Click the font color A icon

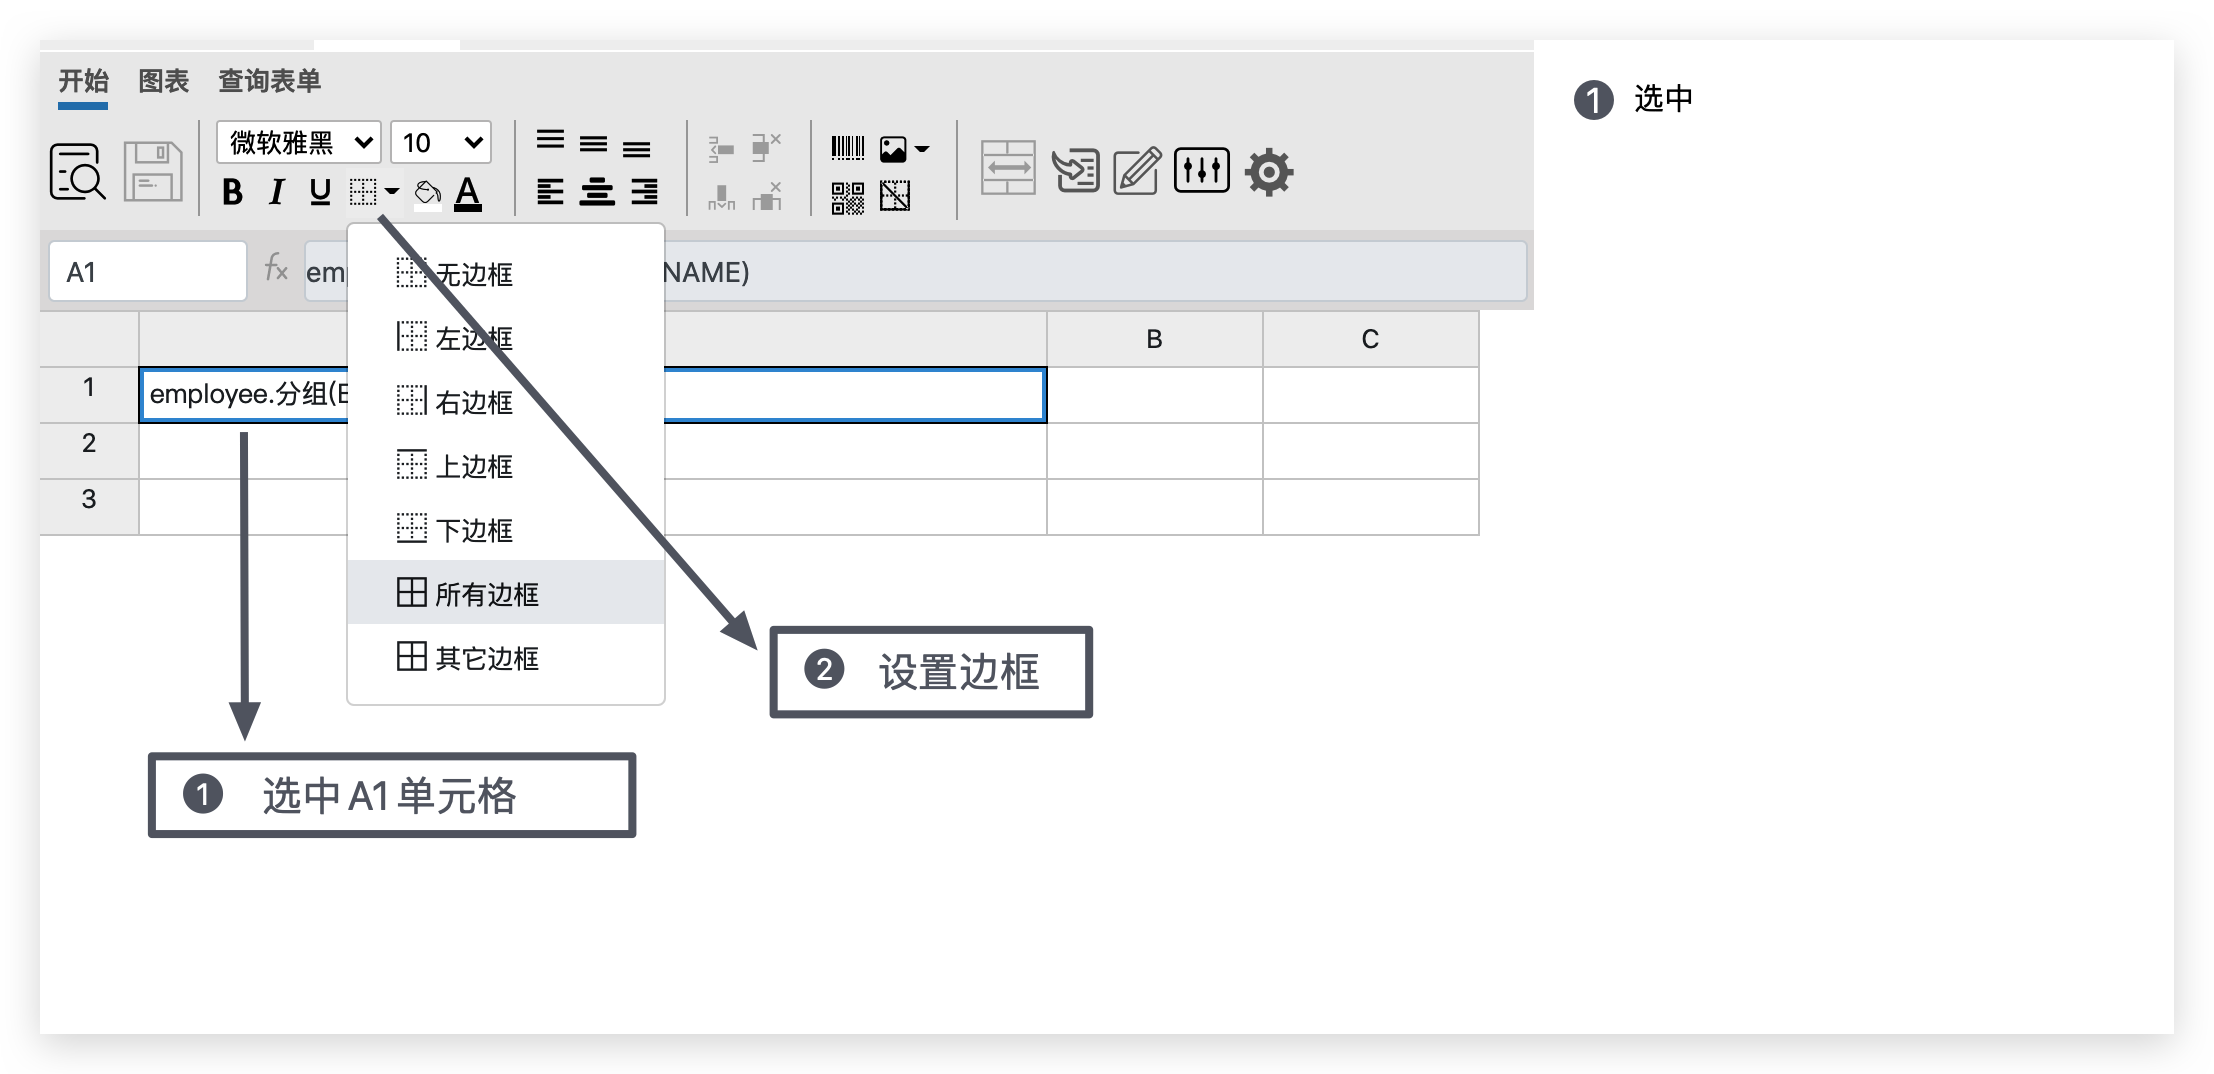click(x=468, y=193)
